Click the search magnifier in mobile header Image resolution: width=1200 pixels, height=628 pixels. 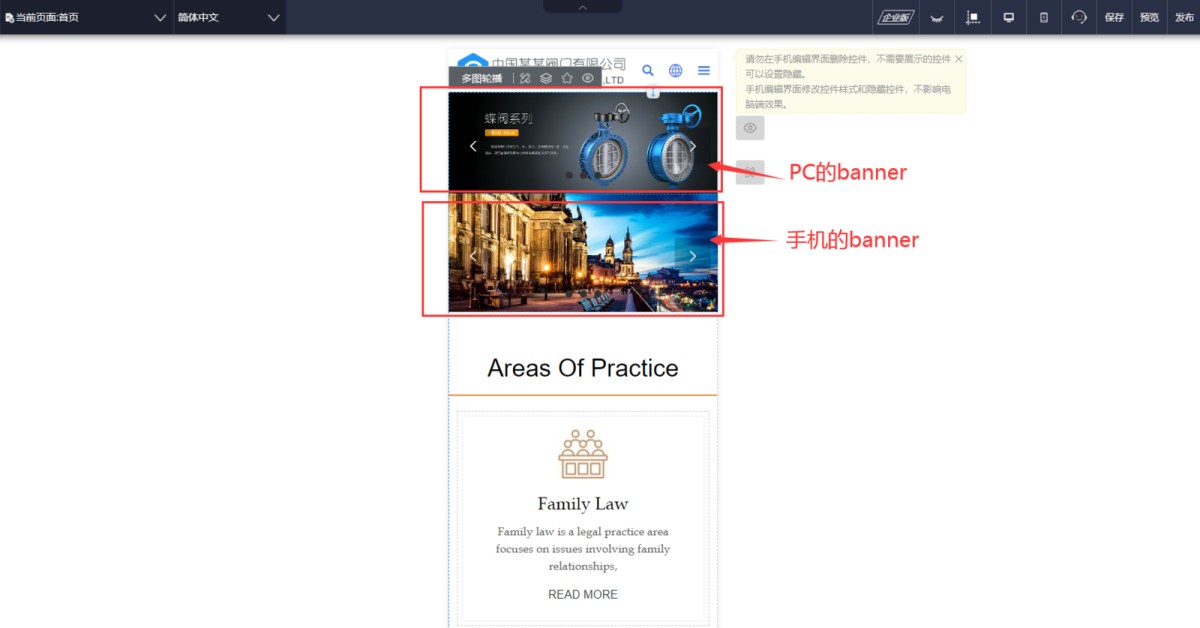(648, 70)
